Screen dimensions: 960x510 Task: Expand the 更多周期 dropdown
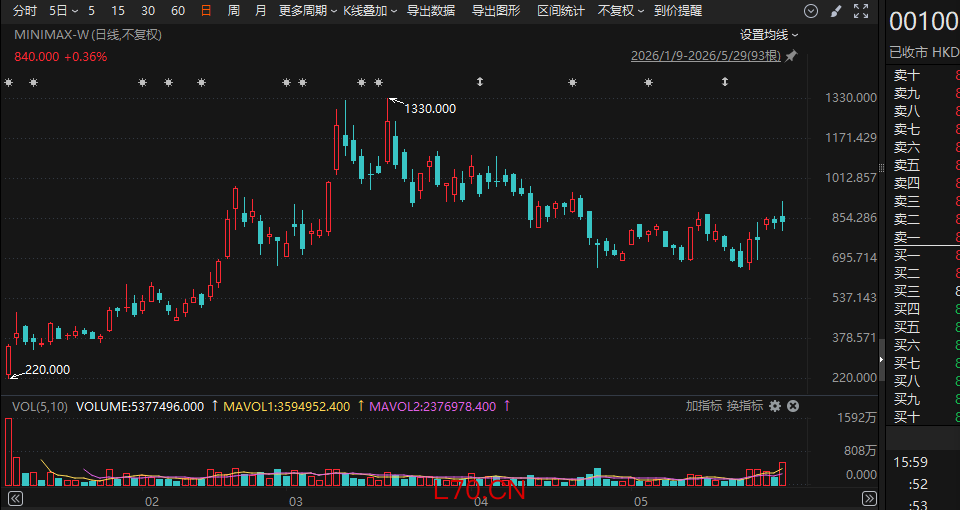(x=308, y=11)
